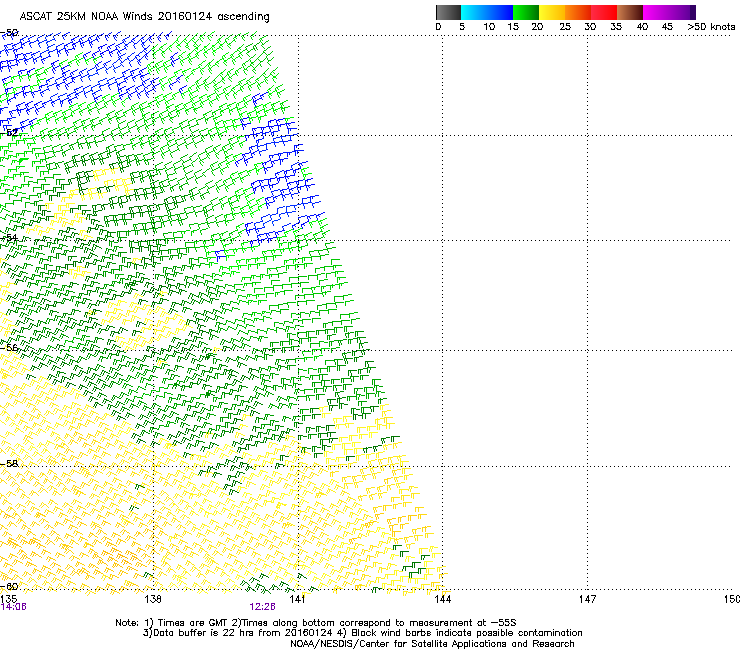Click the gray 0-5 knots color swatch

(448, 12)
